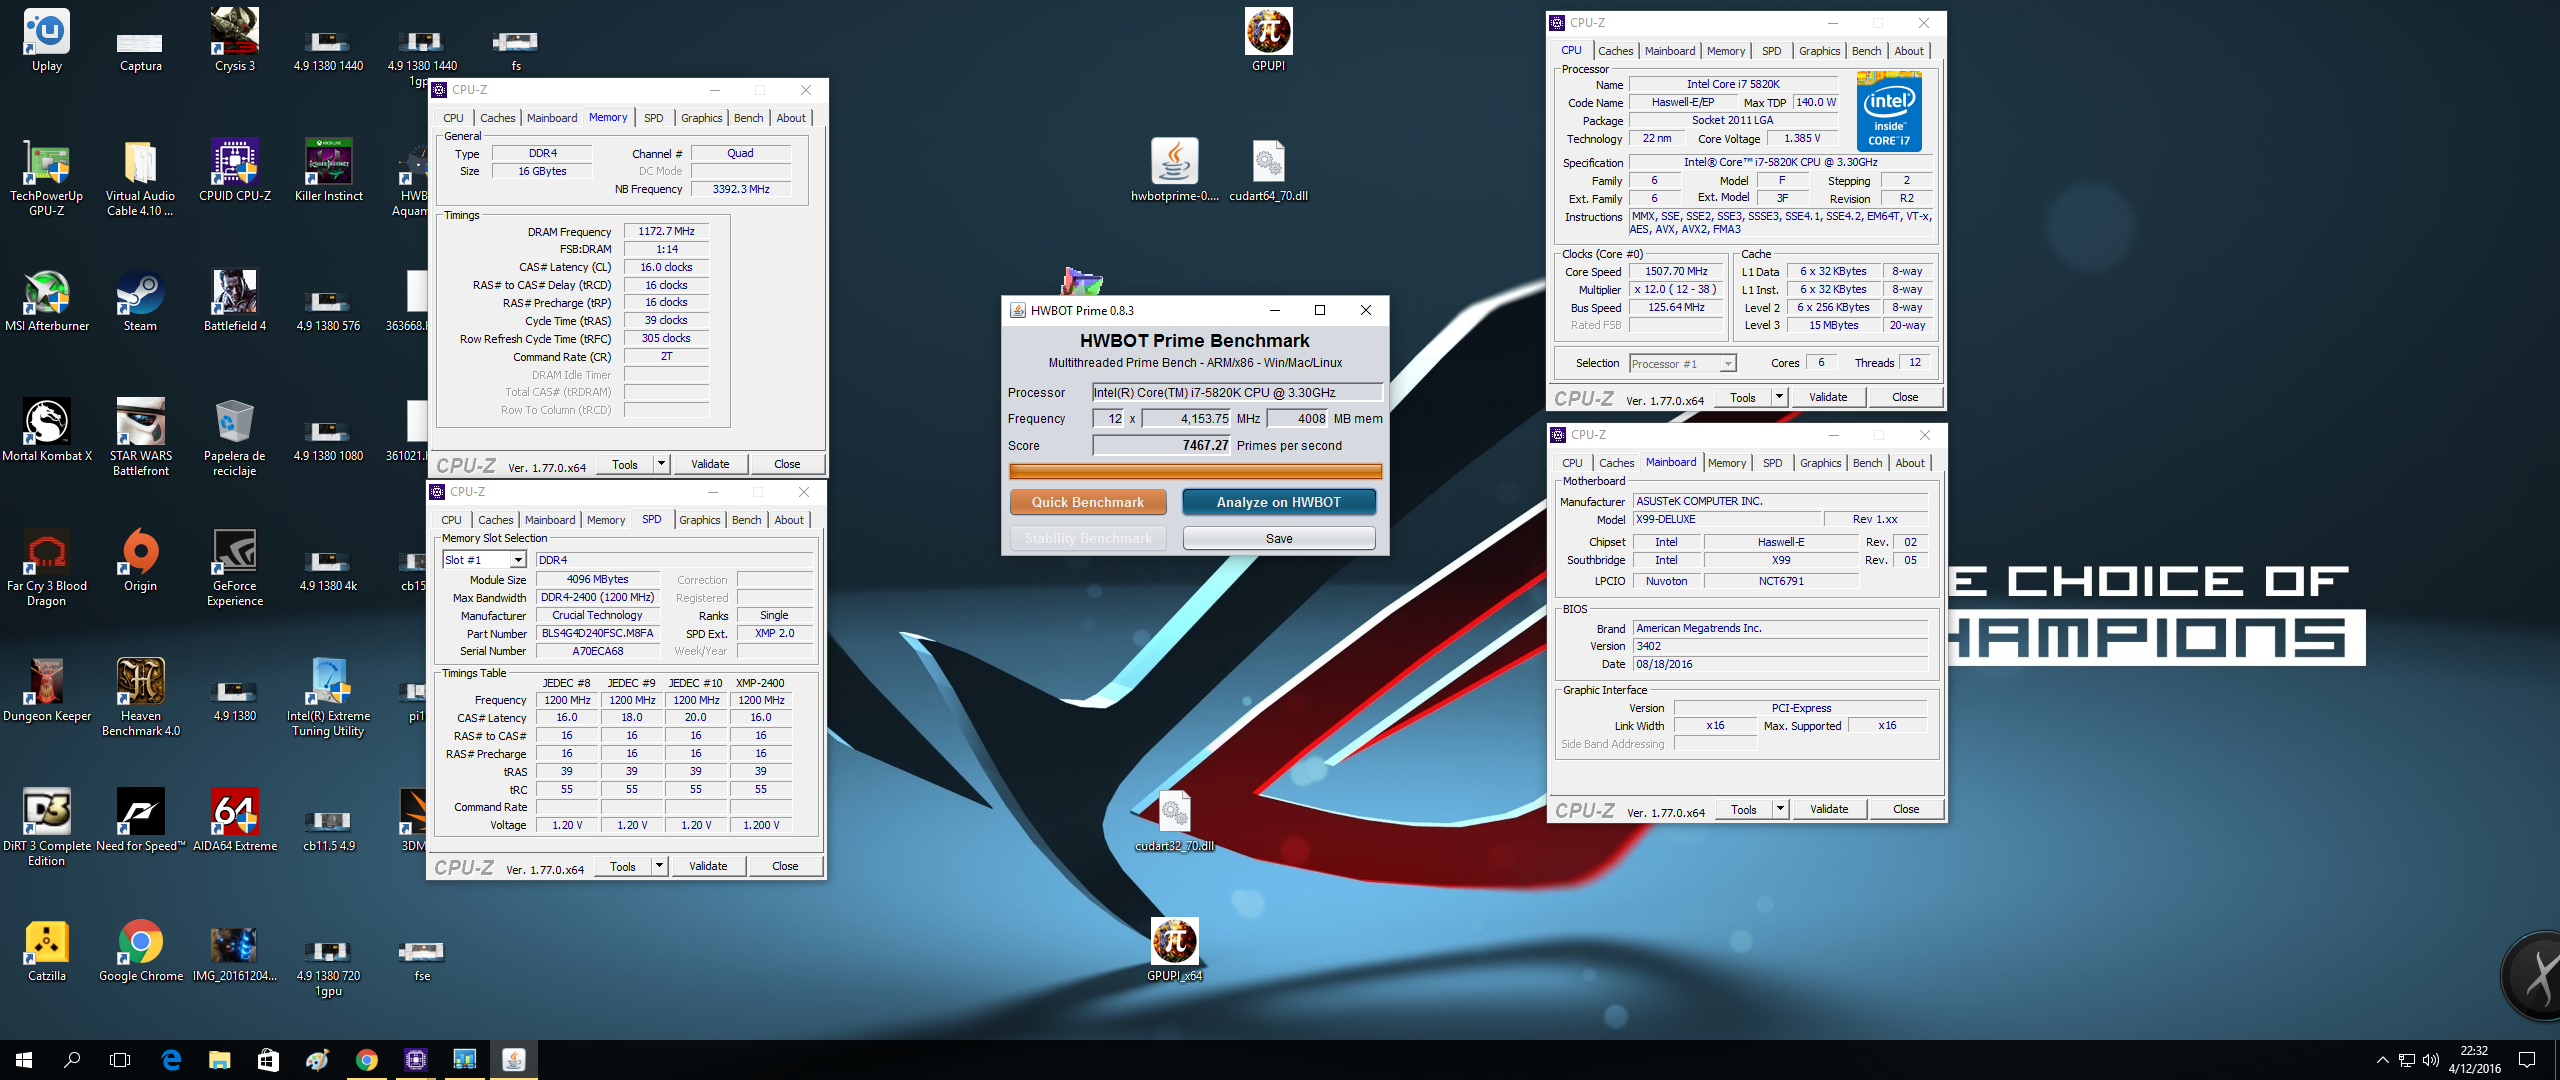Open Memory tab in Mainboard CPU-Z window
The width and height of the screenshot is (2560, 1080).
tap(1727, 463)
